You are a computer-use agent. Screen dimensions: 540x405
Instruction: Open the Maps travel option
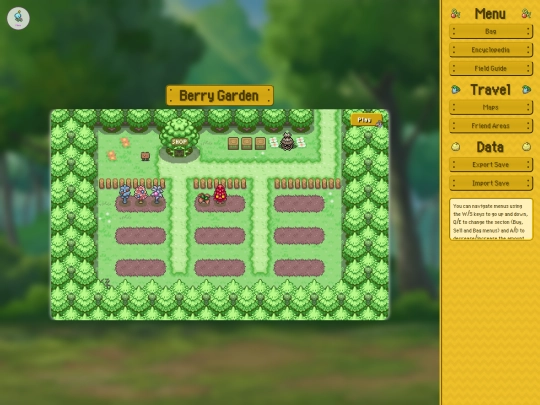pos(491,107)
